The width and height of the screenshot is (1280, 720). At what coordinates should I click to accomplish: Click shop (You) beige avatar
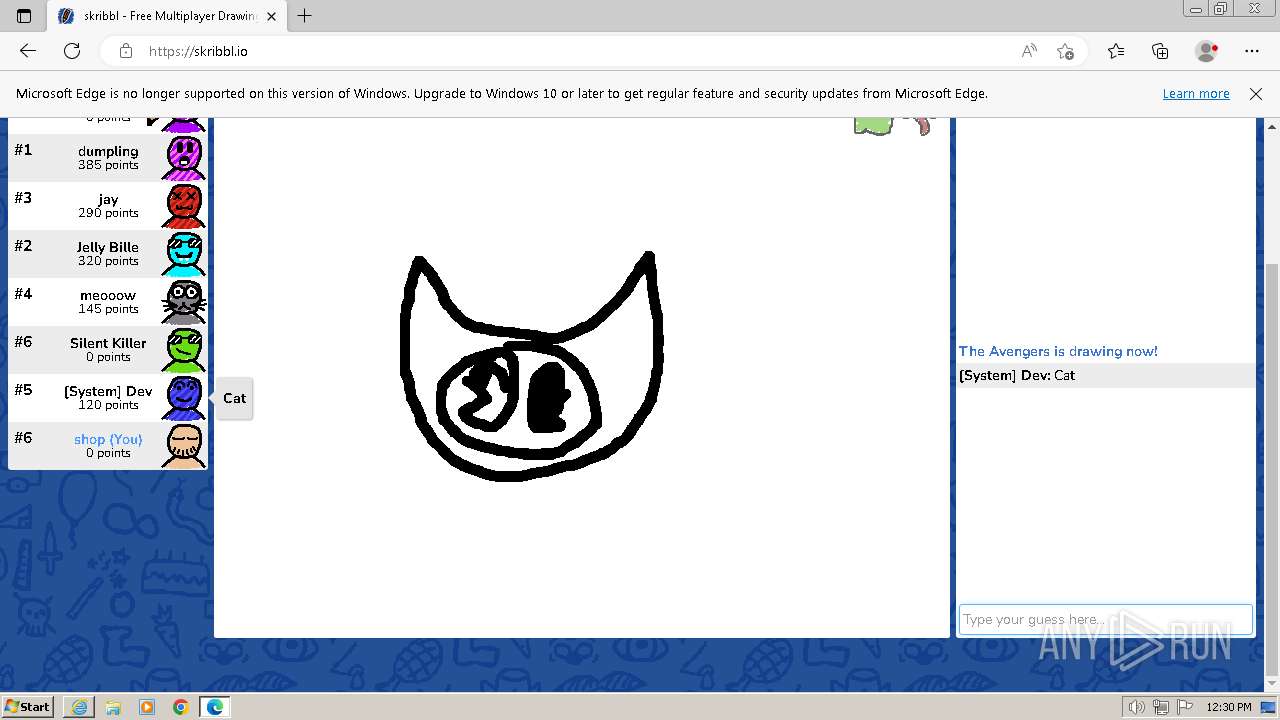click(x=184, y=446)
